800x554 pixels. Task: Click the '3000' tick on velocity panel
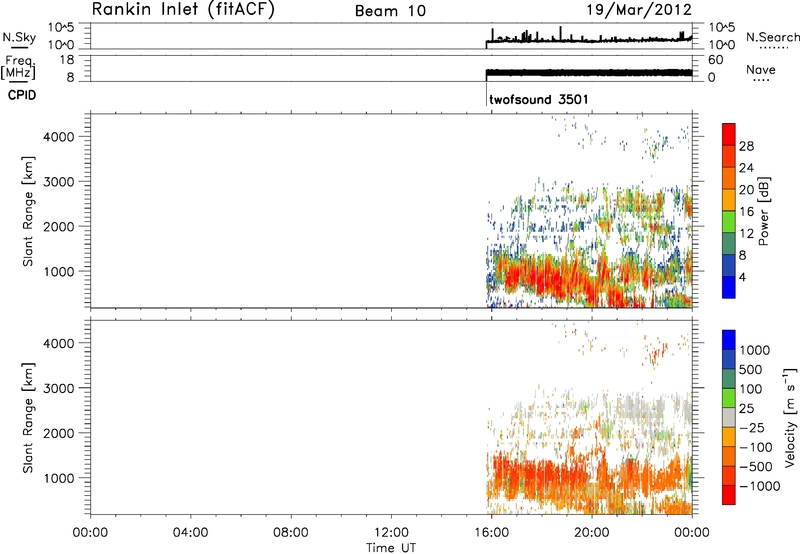click(x=59, y=388)
